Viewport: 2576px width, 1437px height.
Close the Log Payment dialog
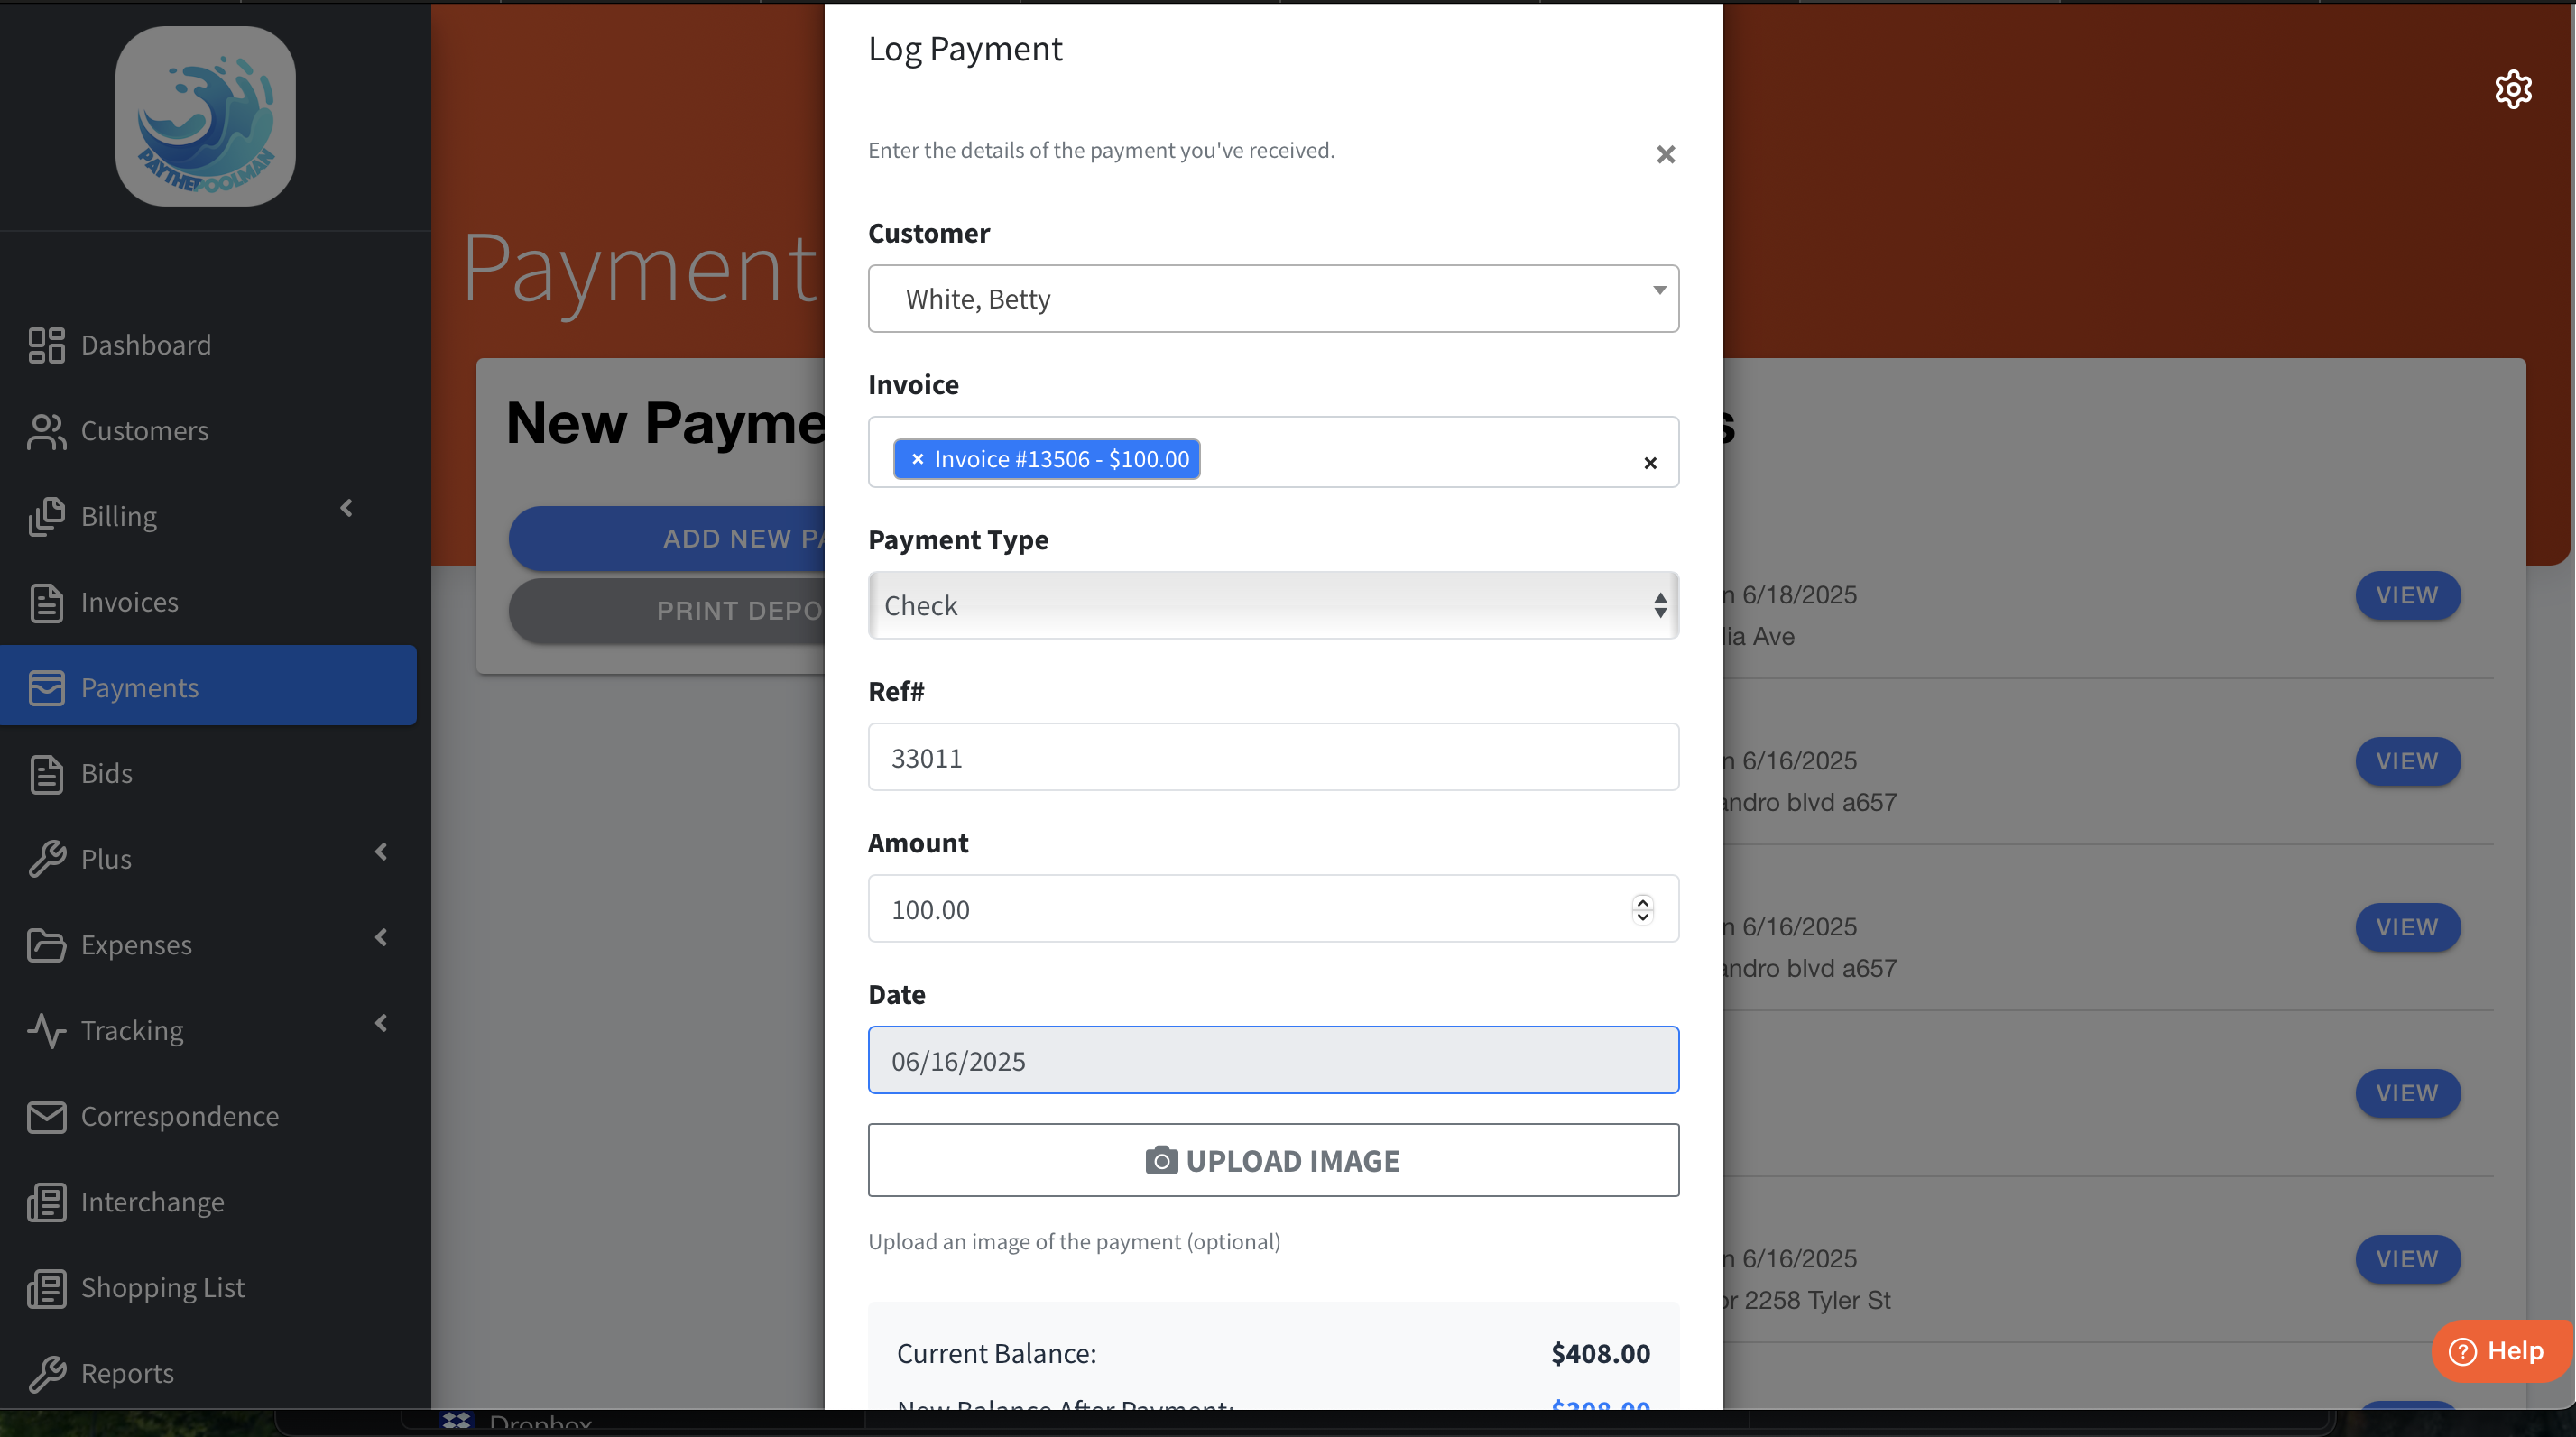click(x=1665, y=154)
